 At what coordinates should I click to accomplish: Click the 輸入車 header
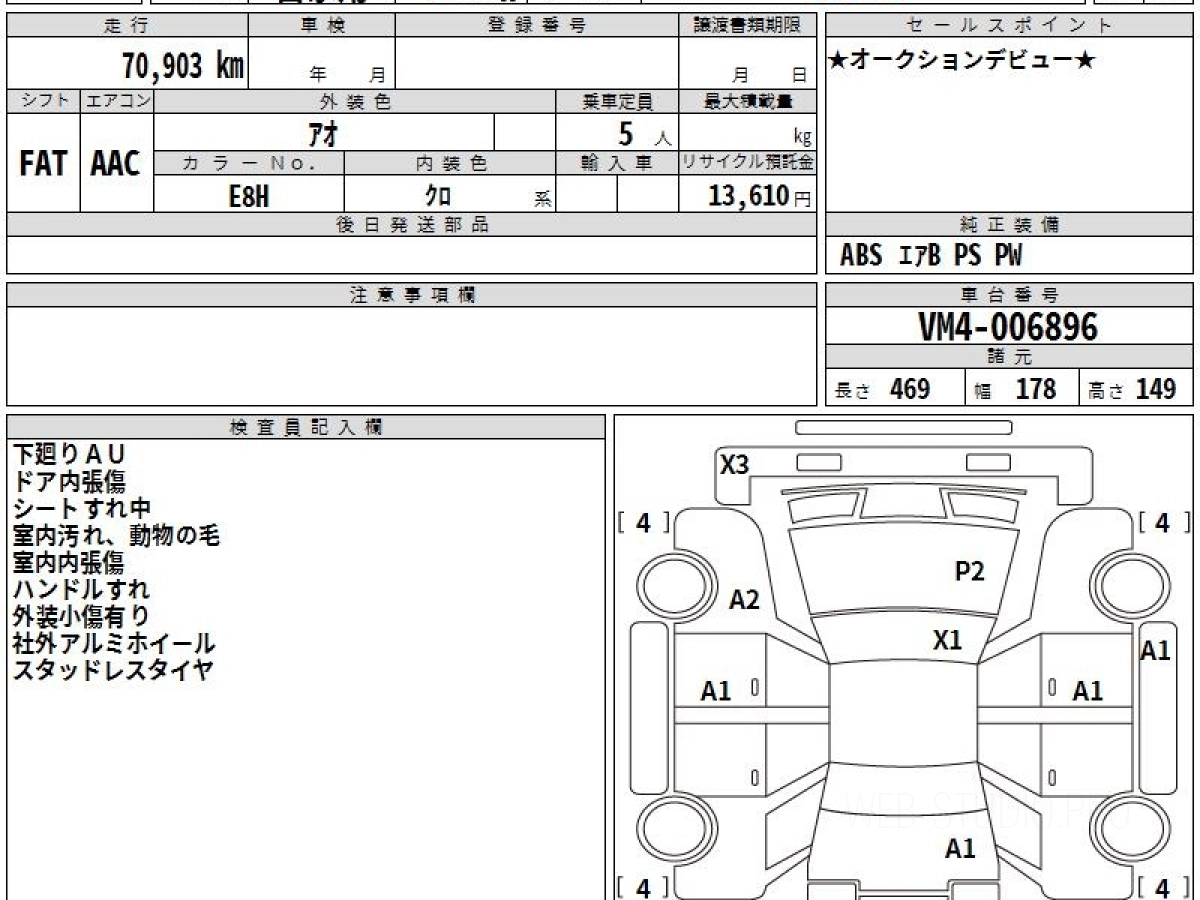tap(618, 163)
